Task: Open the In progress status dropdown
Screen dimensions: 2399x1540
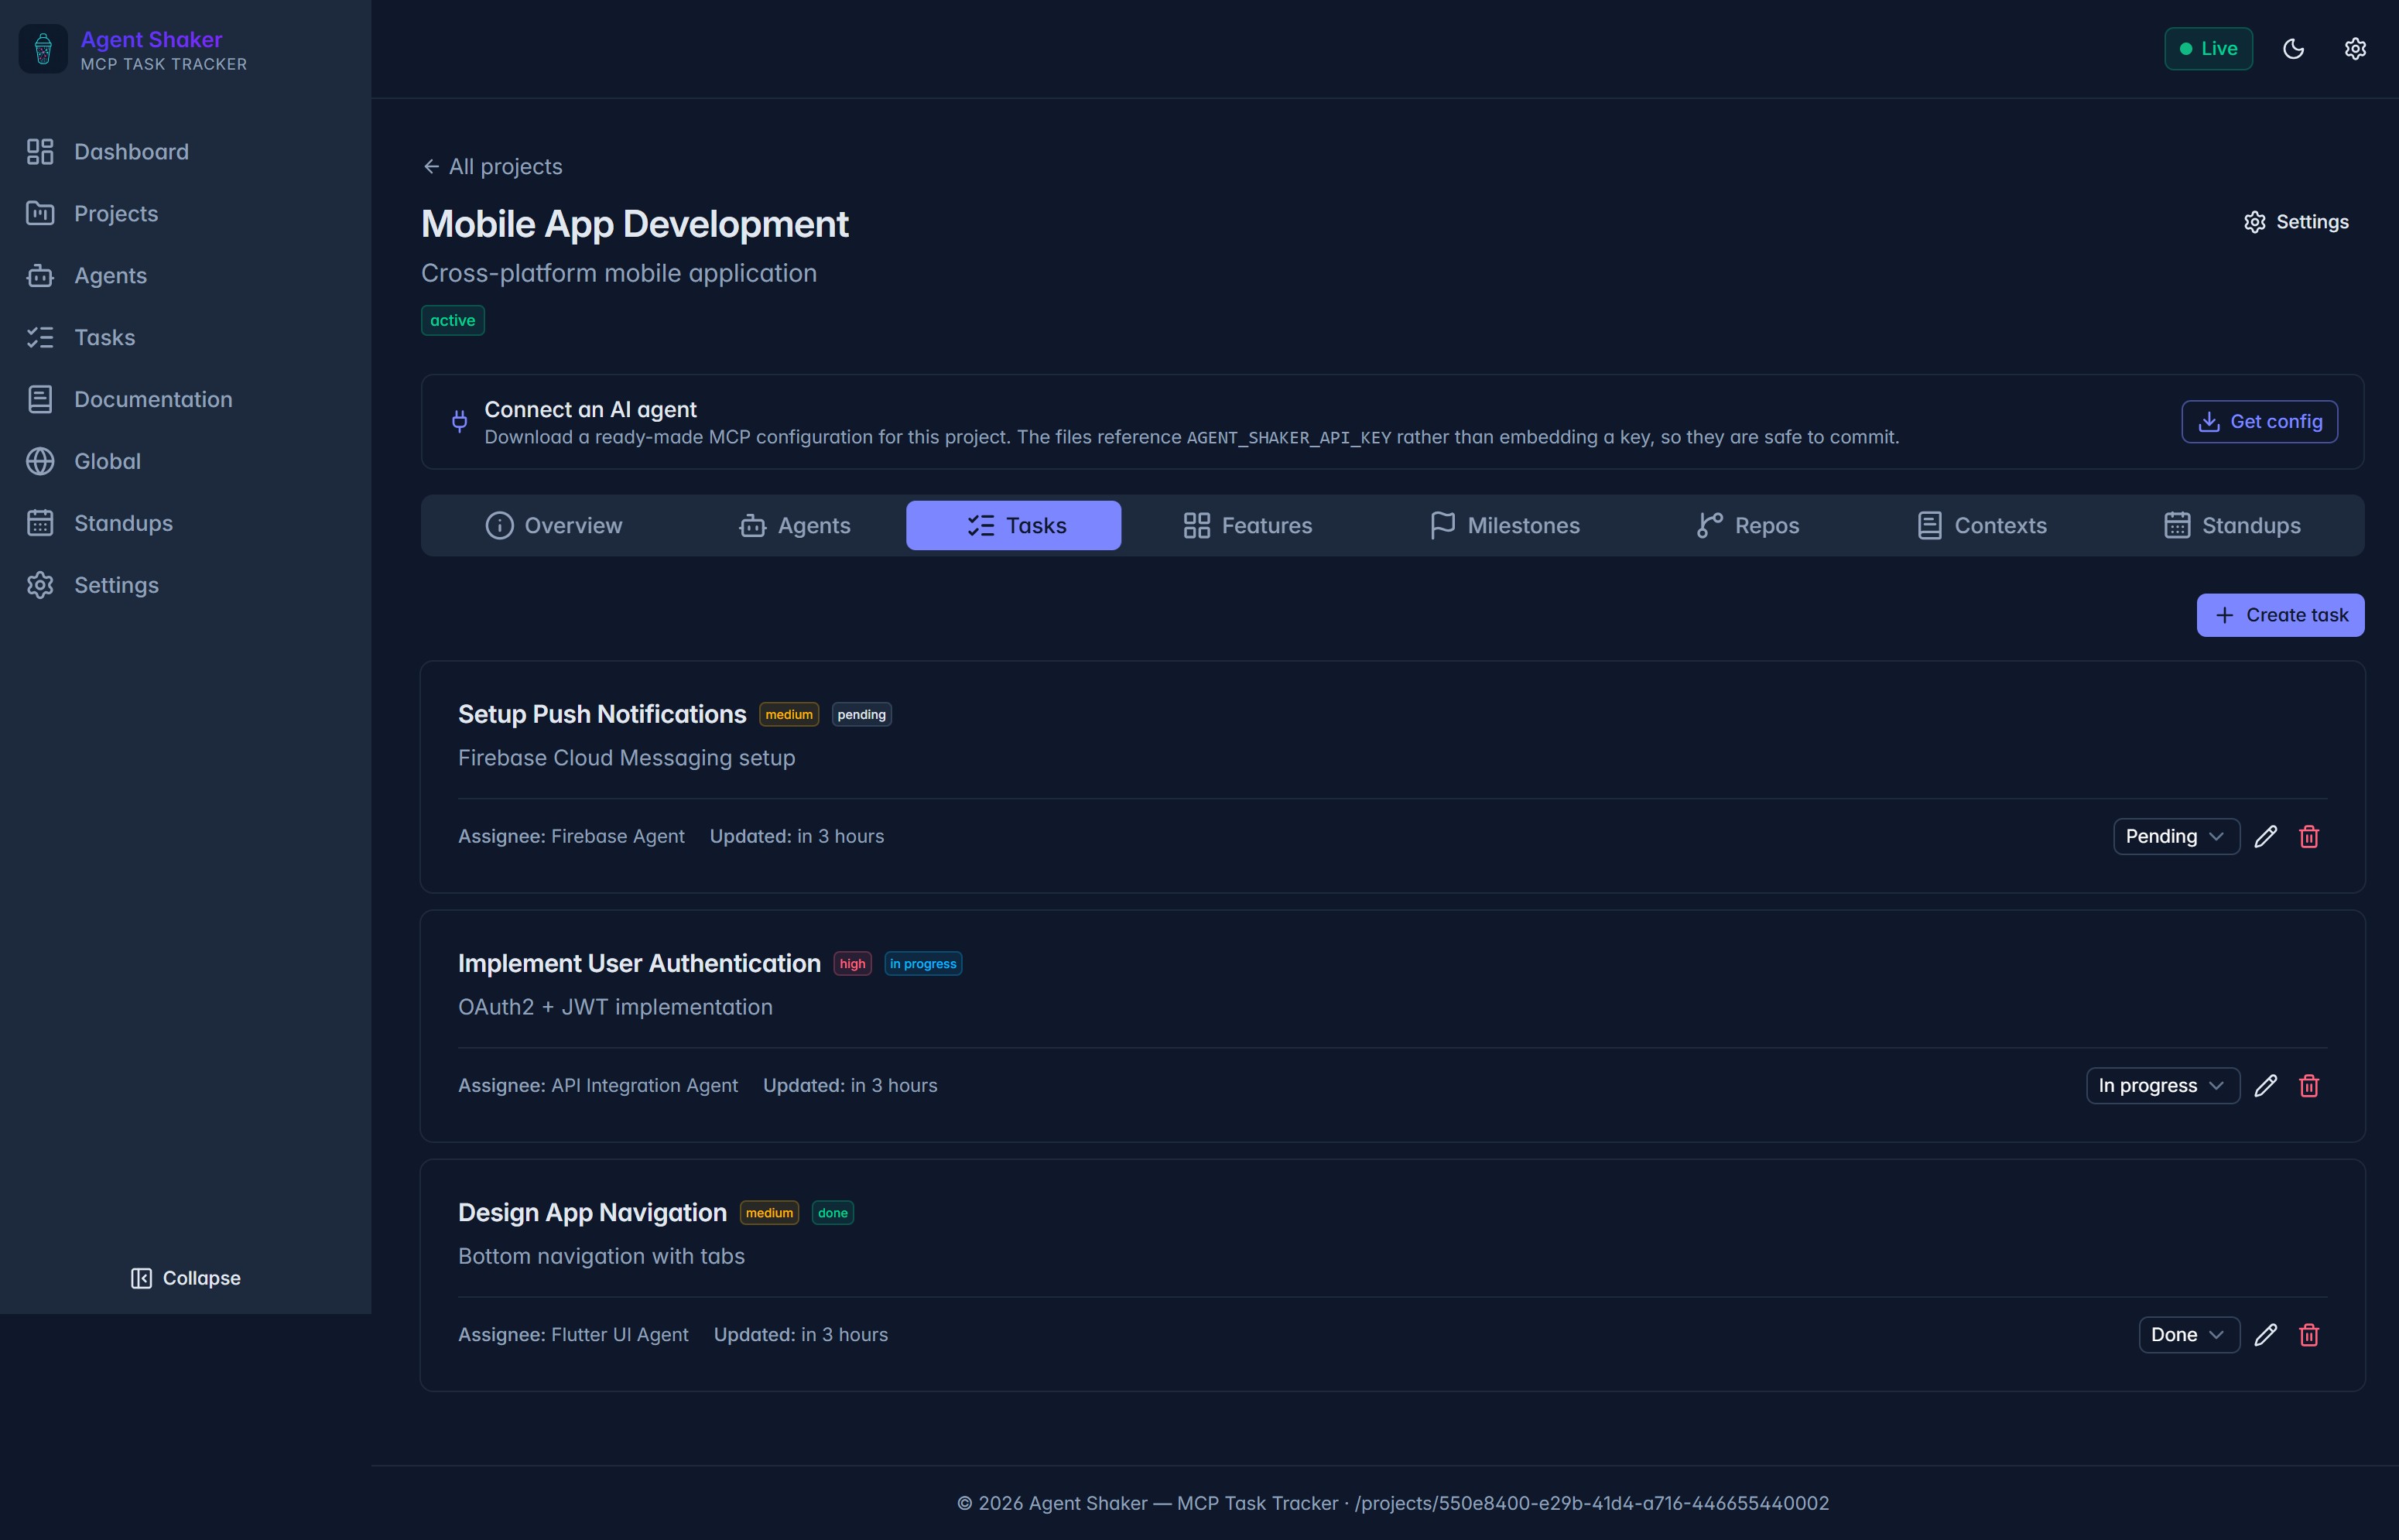Action: 2162,1086
